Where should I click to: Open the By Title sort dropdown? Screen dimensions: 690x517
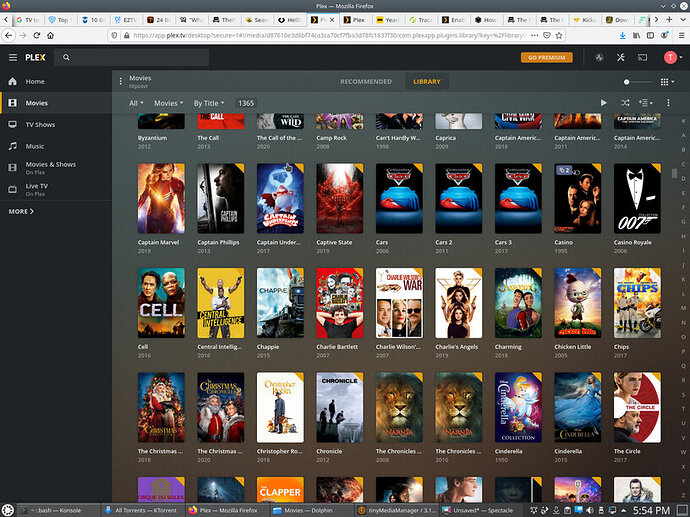[x=209, y=103]
